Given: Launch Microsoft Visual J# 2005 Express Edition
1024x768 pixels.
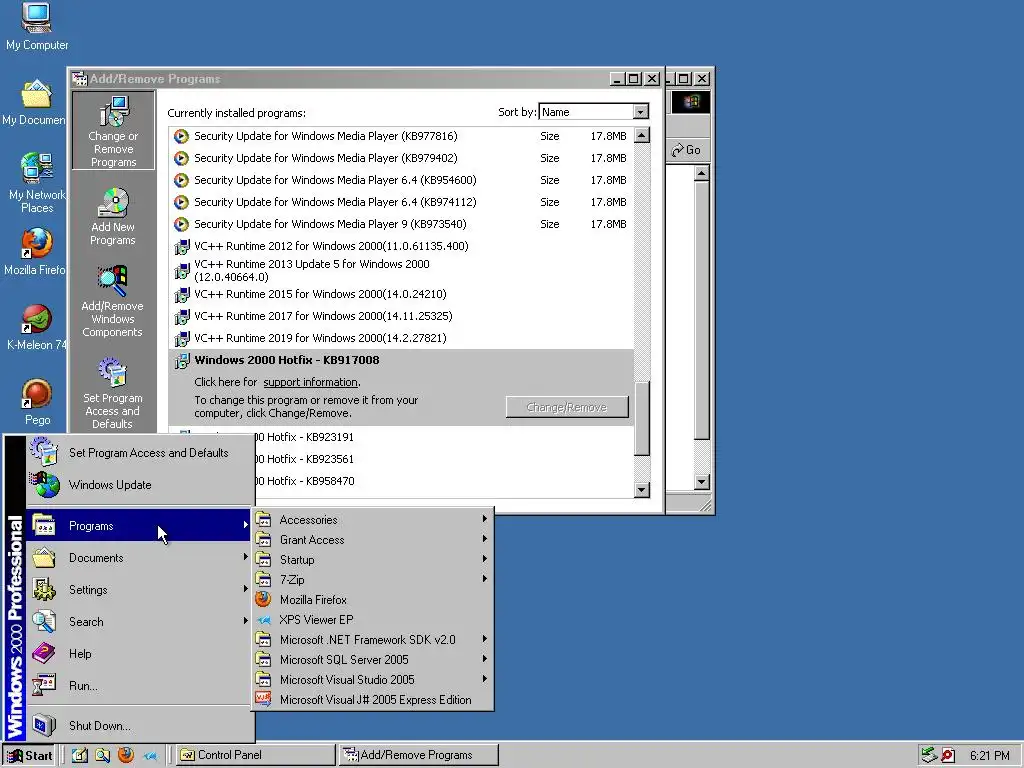Looking at the screenshot, I should [372, 699].
